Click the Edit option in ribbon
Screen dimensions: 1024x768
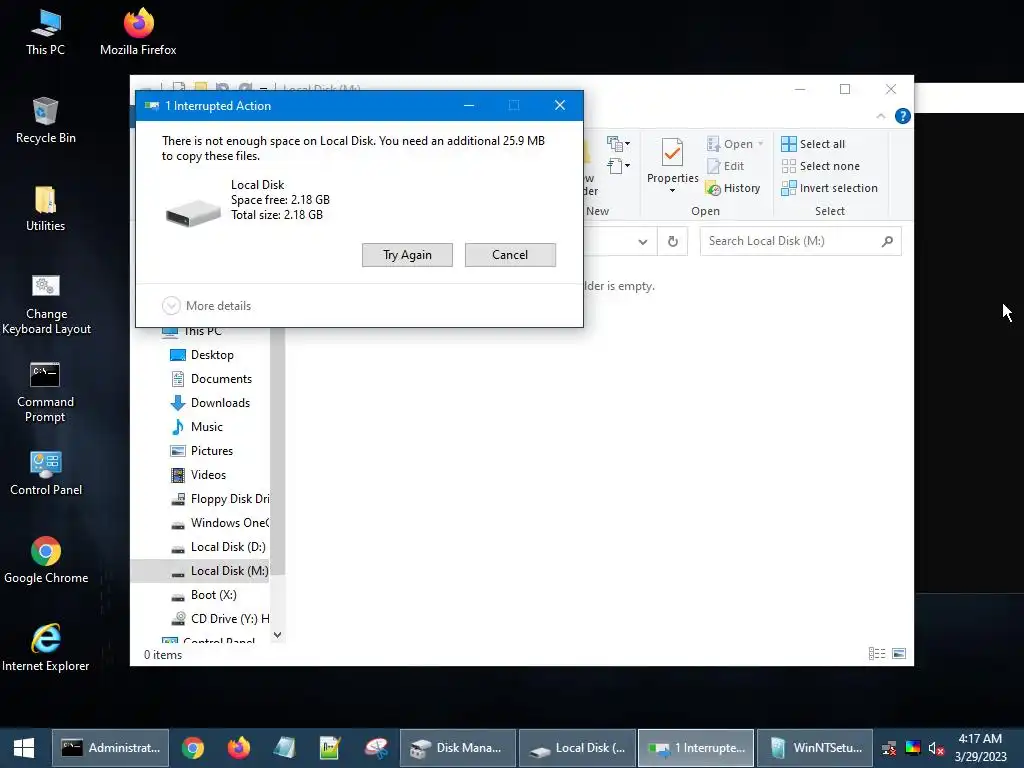(x=725, y=166)
